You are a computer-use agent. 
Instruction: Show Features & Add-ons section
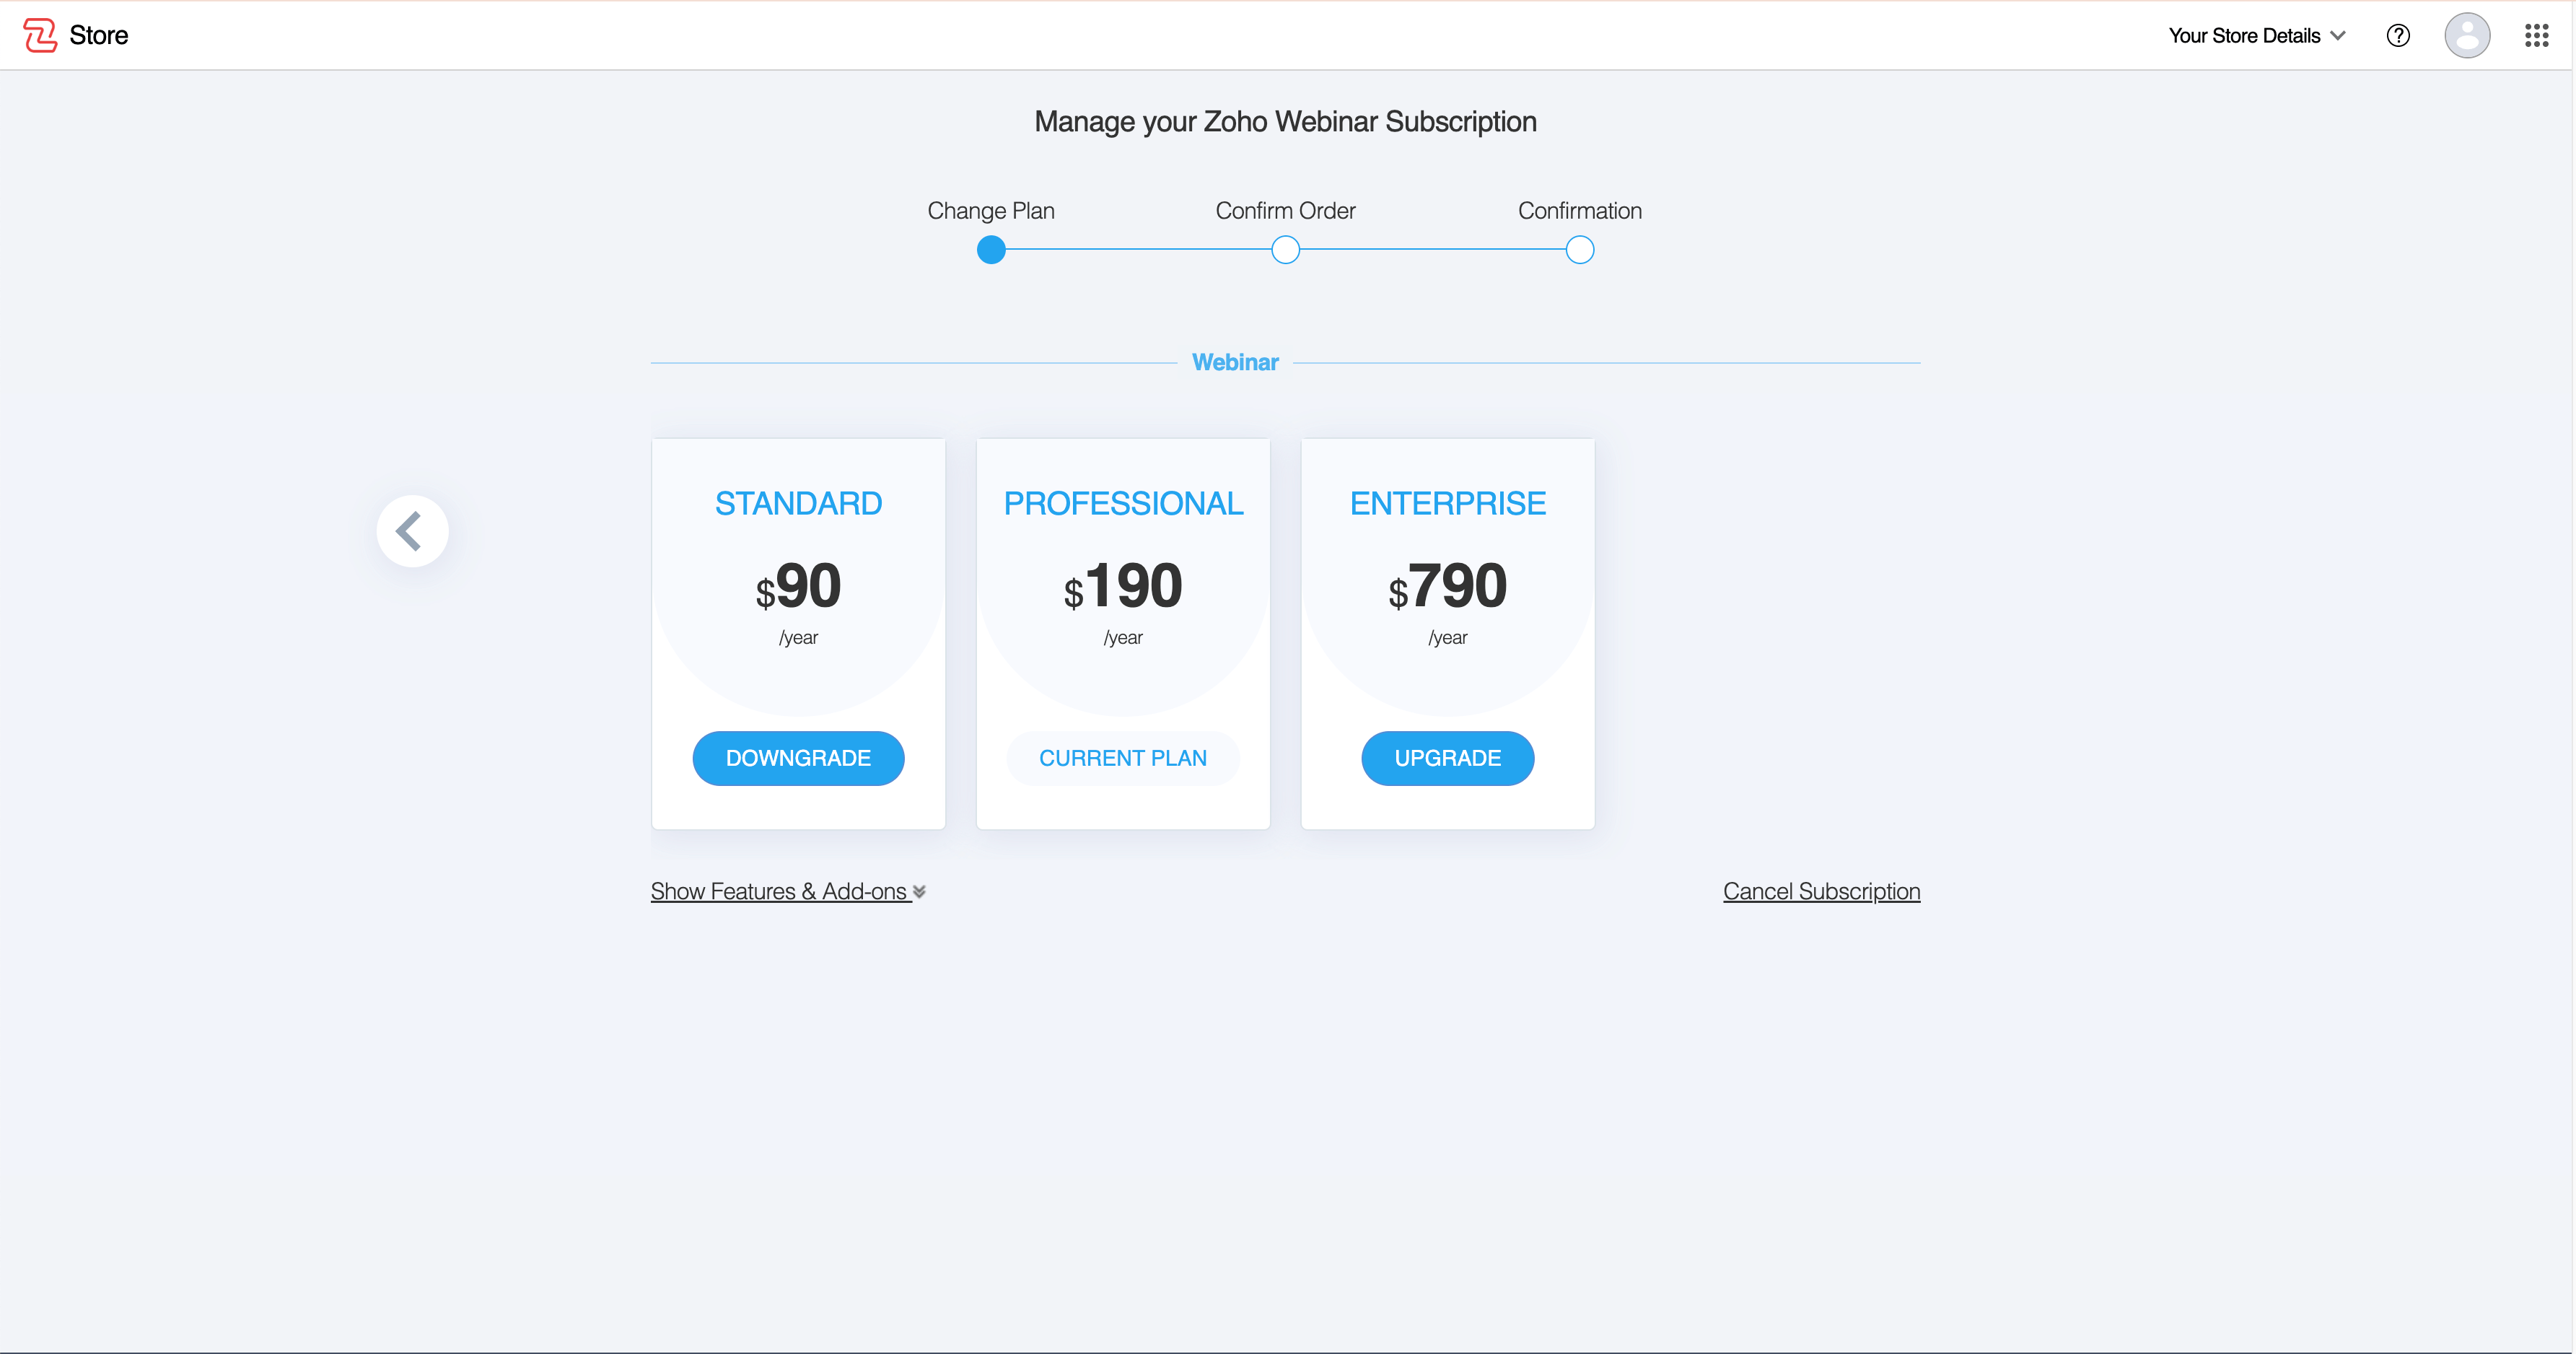[778, 892]
